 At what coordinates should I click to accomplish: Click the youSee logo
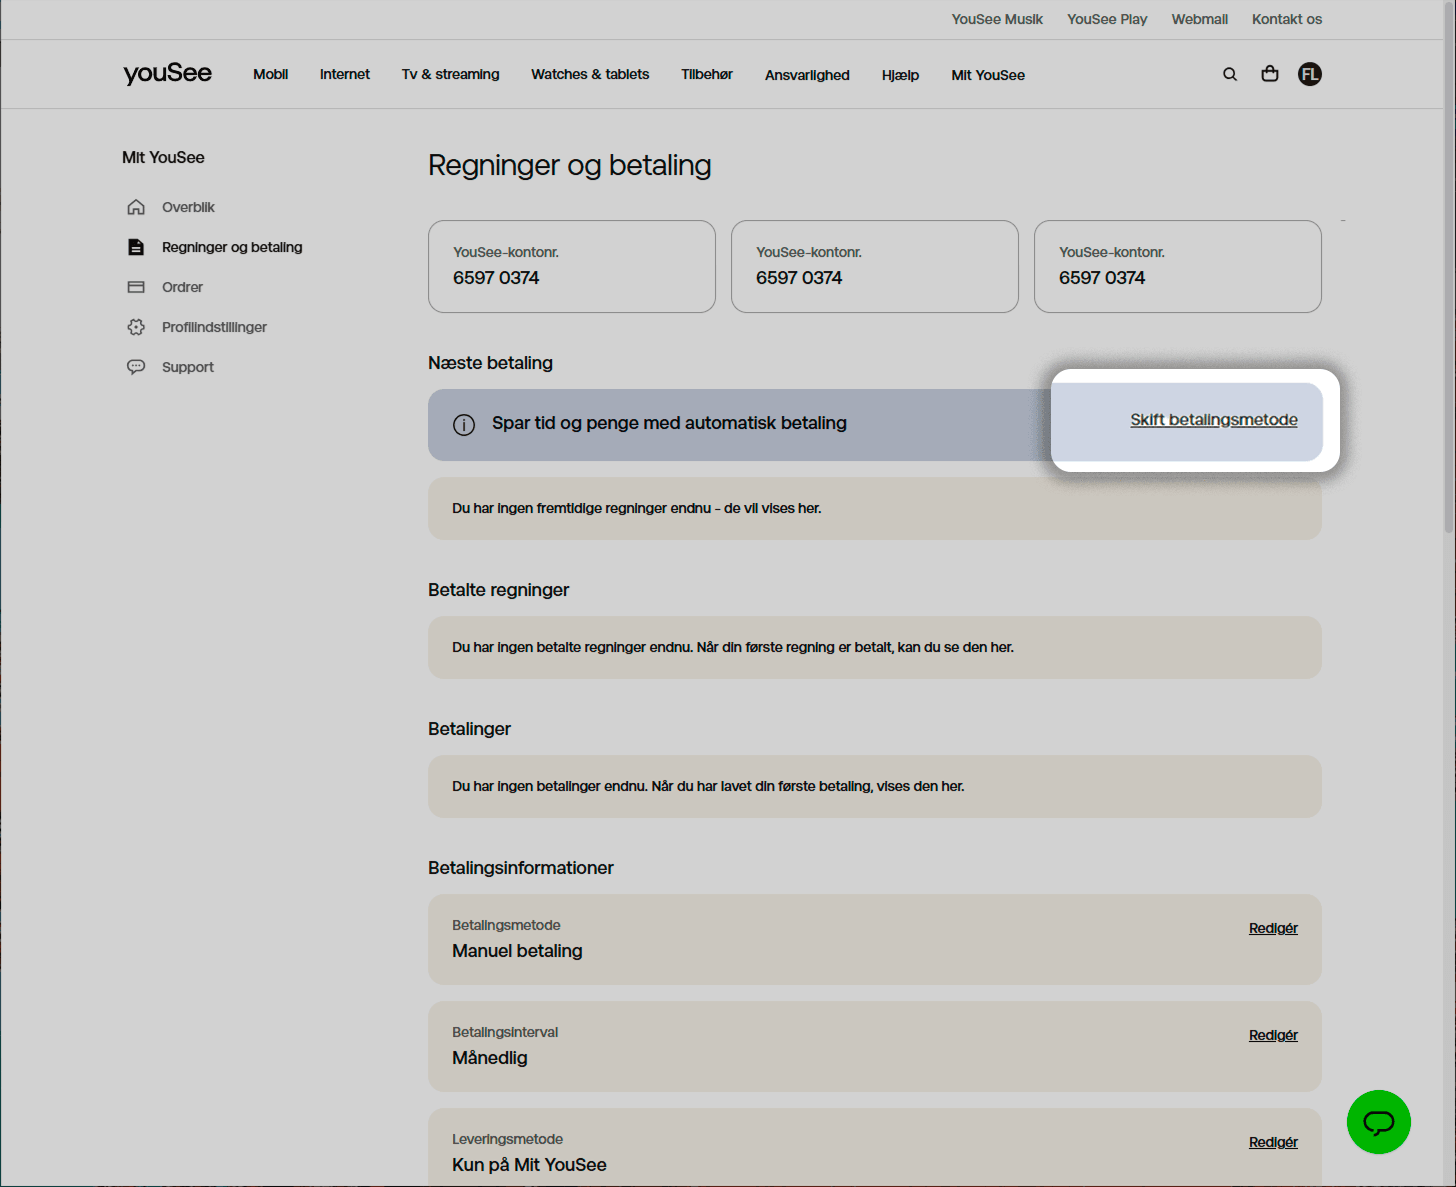(x=167, y=74)
